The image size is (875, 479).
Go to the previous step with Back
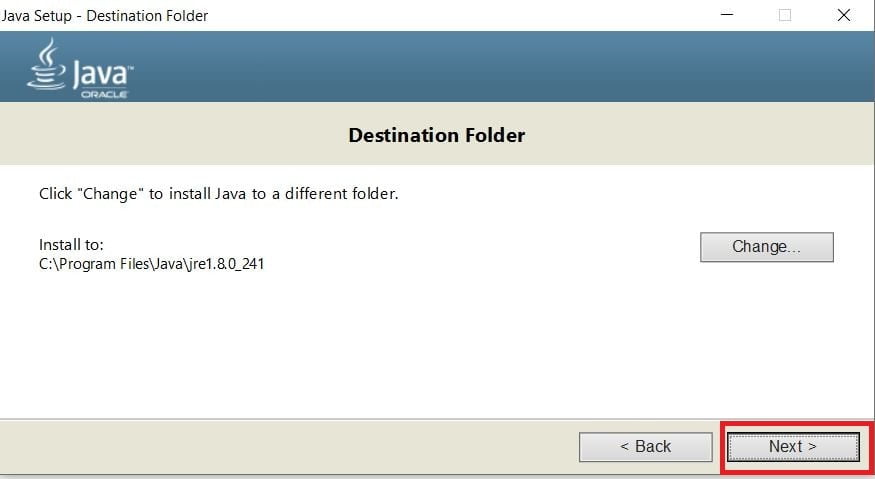pyautogui.click(x=646, y=447)
